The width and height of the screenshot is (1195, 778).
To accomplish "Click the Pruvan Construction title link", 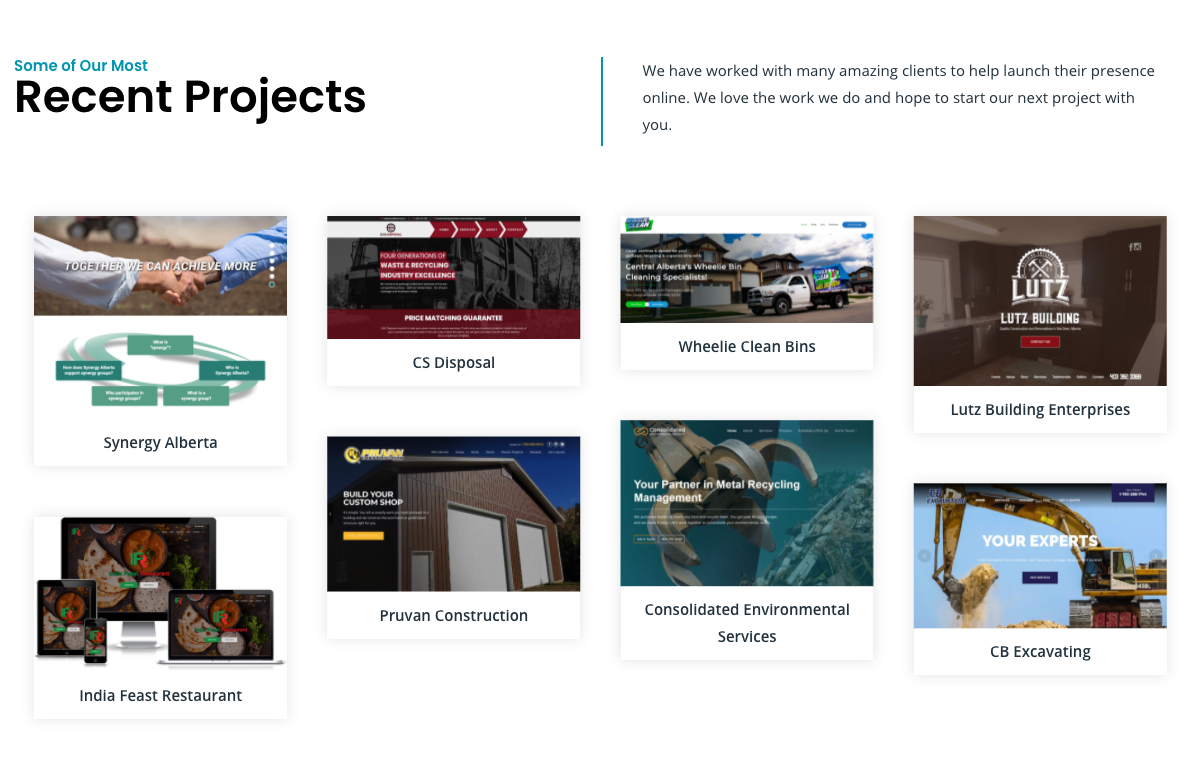I will click(453, 615).
